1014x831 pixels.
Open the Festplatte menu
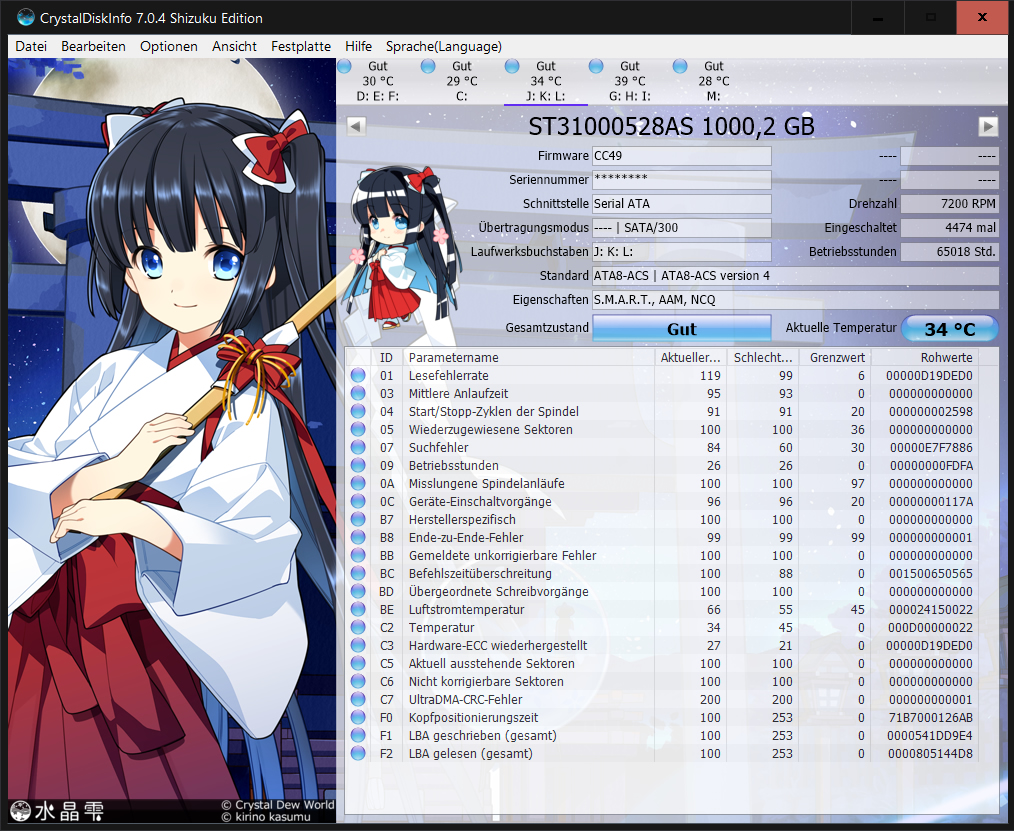[x=301, y=46]
